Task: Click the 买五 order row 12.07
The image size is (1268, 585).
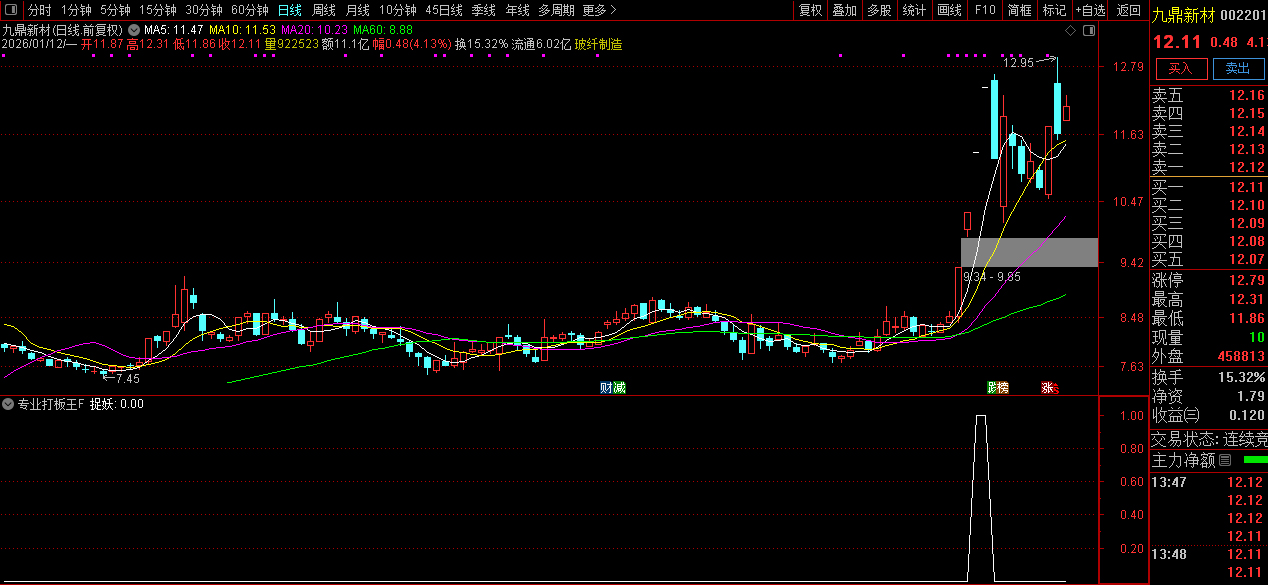Action: tap(1208, 260)
